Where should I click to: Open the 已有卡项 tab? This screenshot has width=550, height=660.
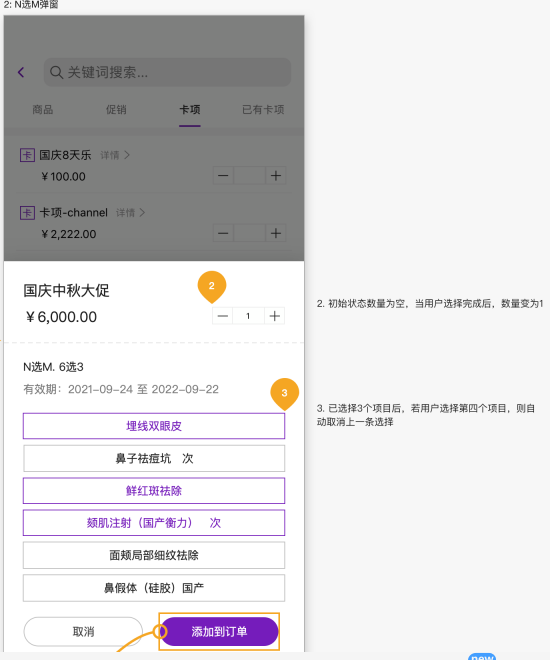(263, 110)
